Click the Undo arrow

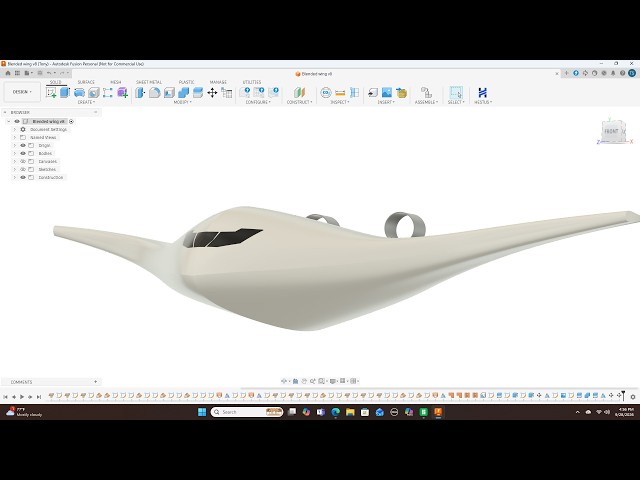[x=49, y=73]
